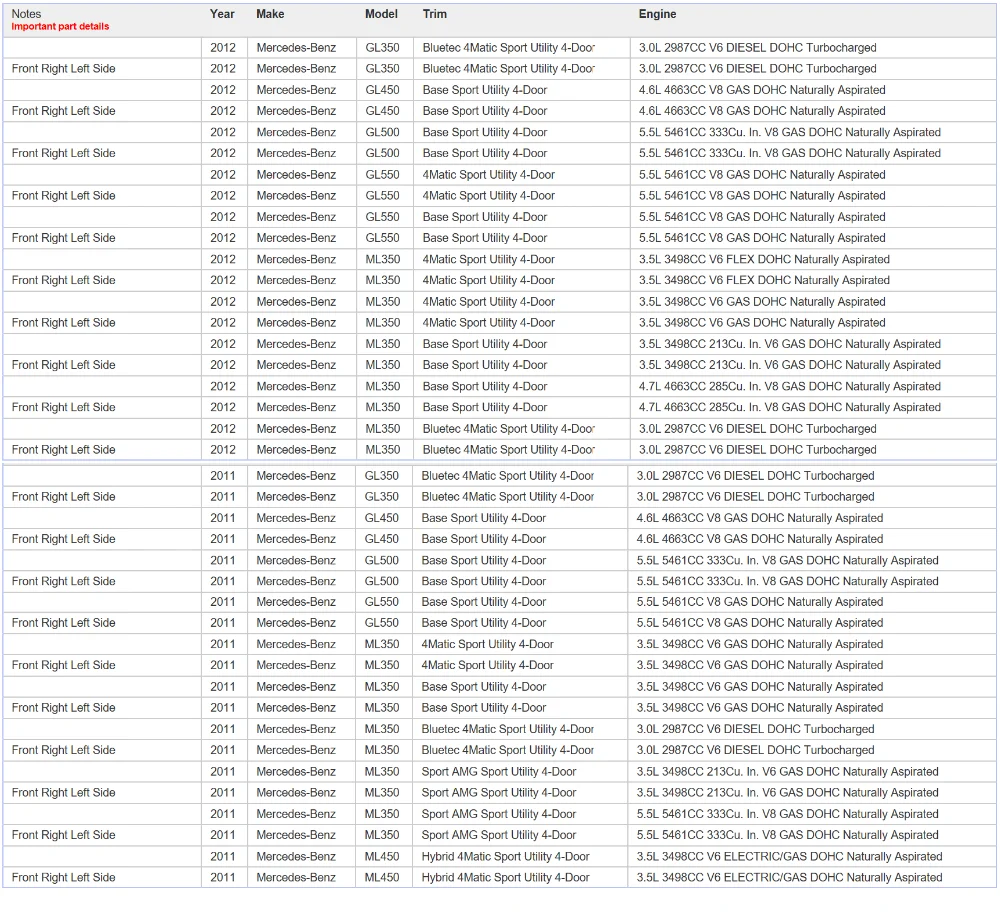Select 2011 GL450 model cell with a side note
Image resolution: width=1000 pixels, height=914 pixels.
pos(381,539)
